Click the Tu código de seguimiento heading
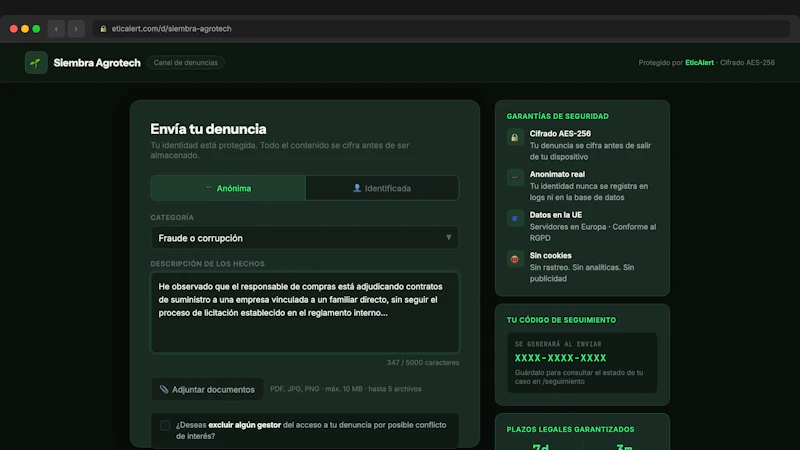Image resolution: width=800 pixels, height=450 pixels. [x=561, y=320]
